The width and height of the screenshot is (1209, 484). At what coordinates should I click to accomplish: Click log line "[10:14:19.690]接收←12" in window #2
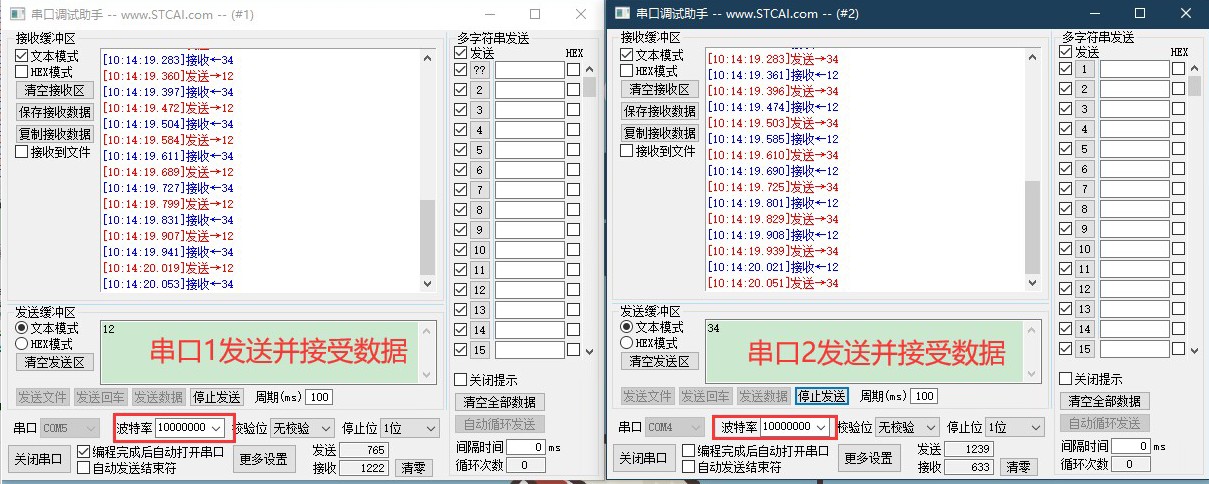pos(773,171)
